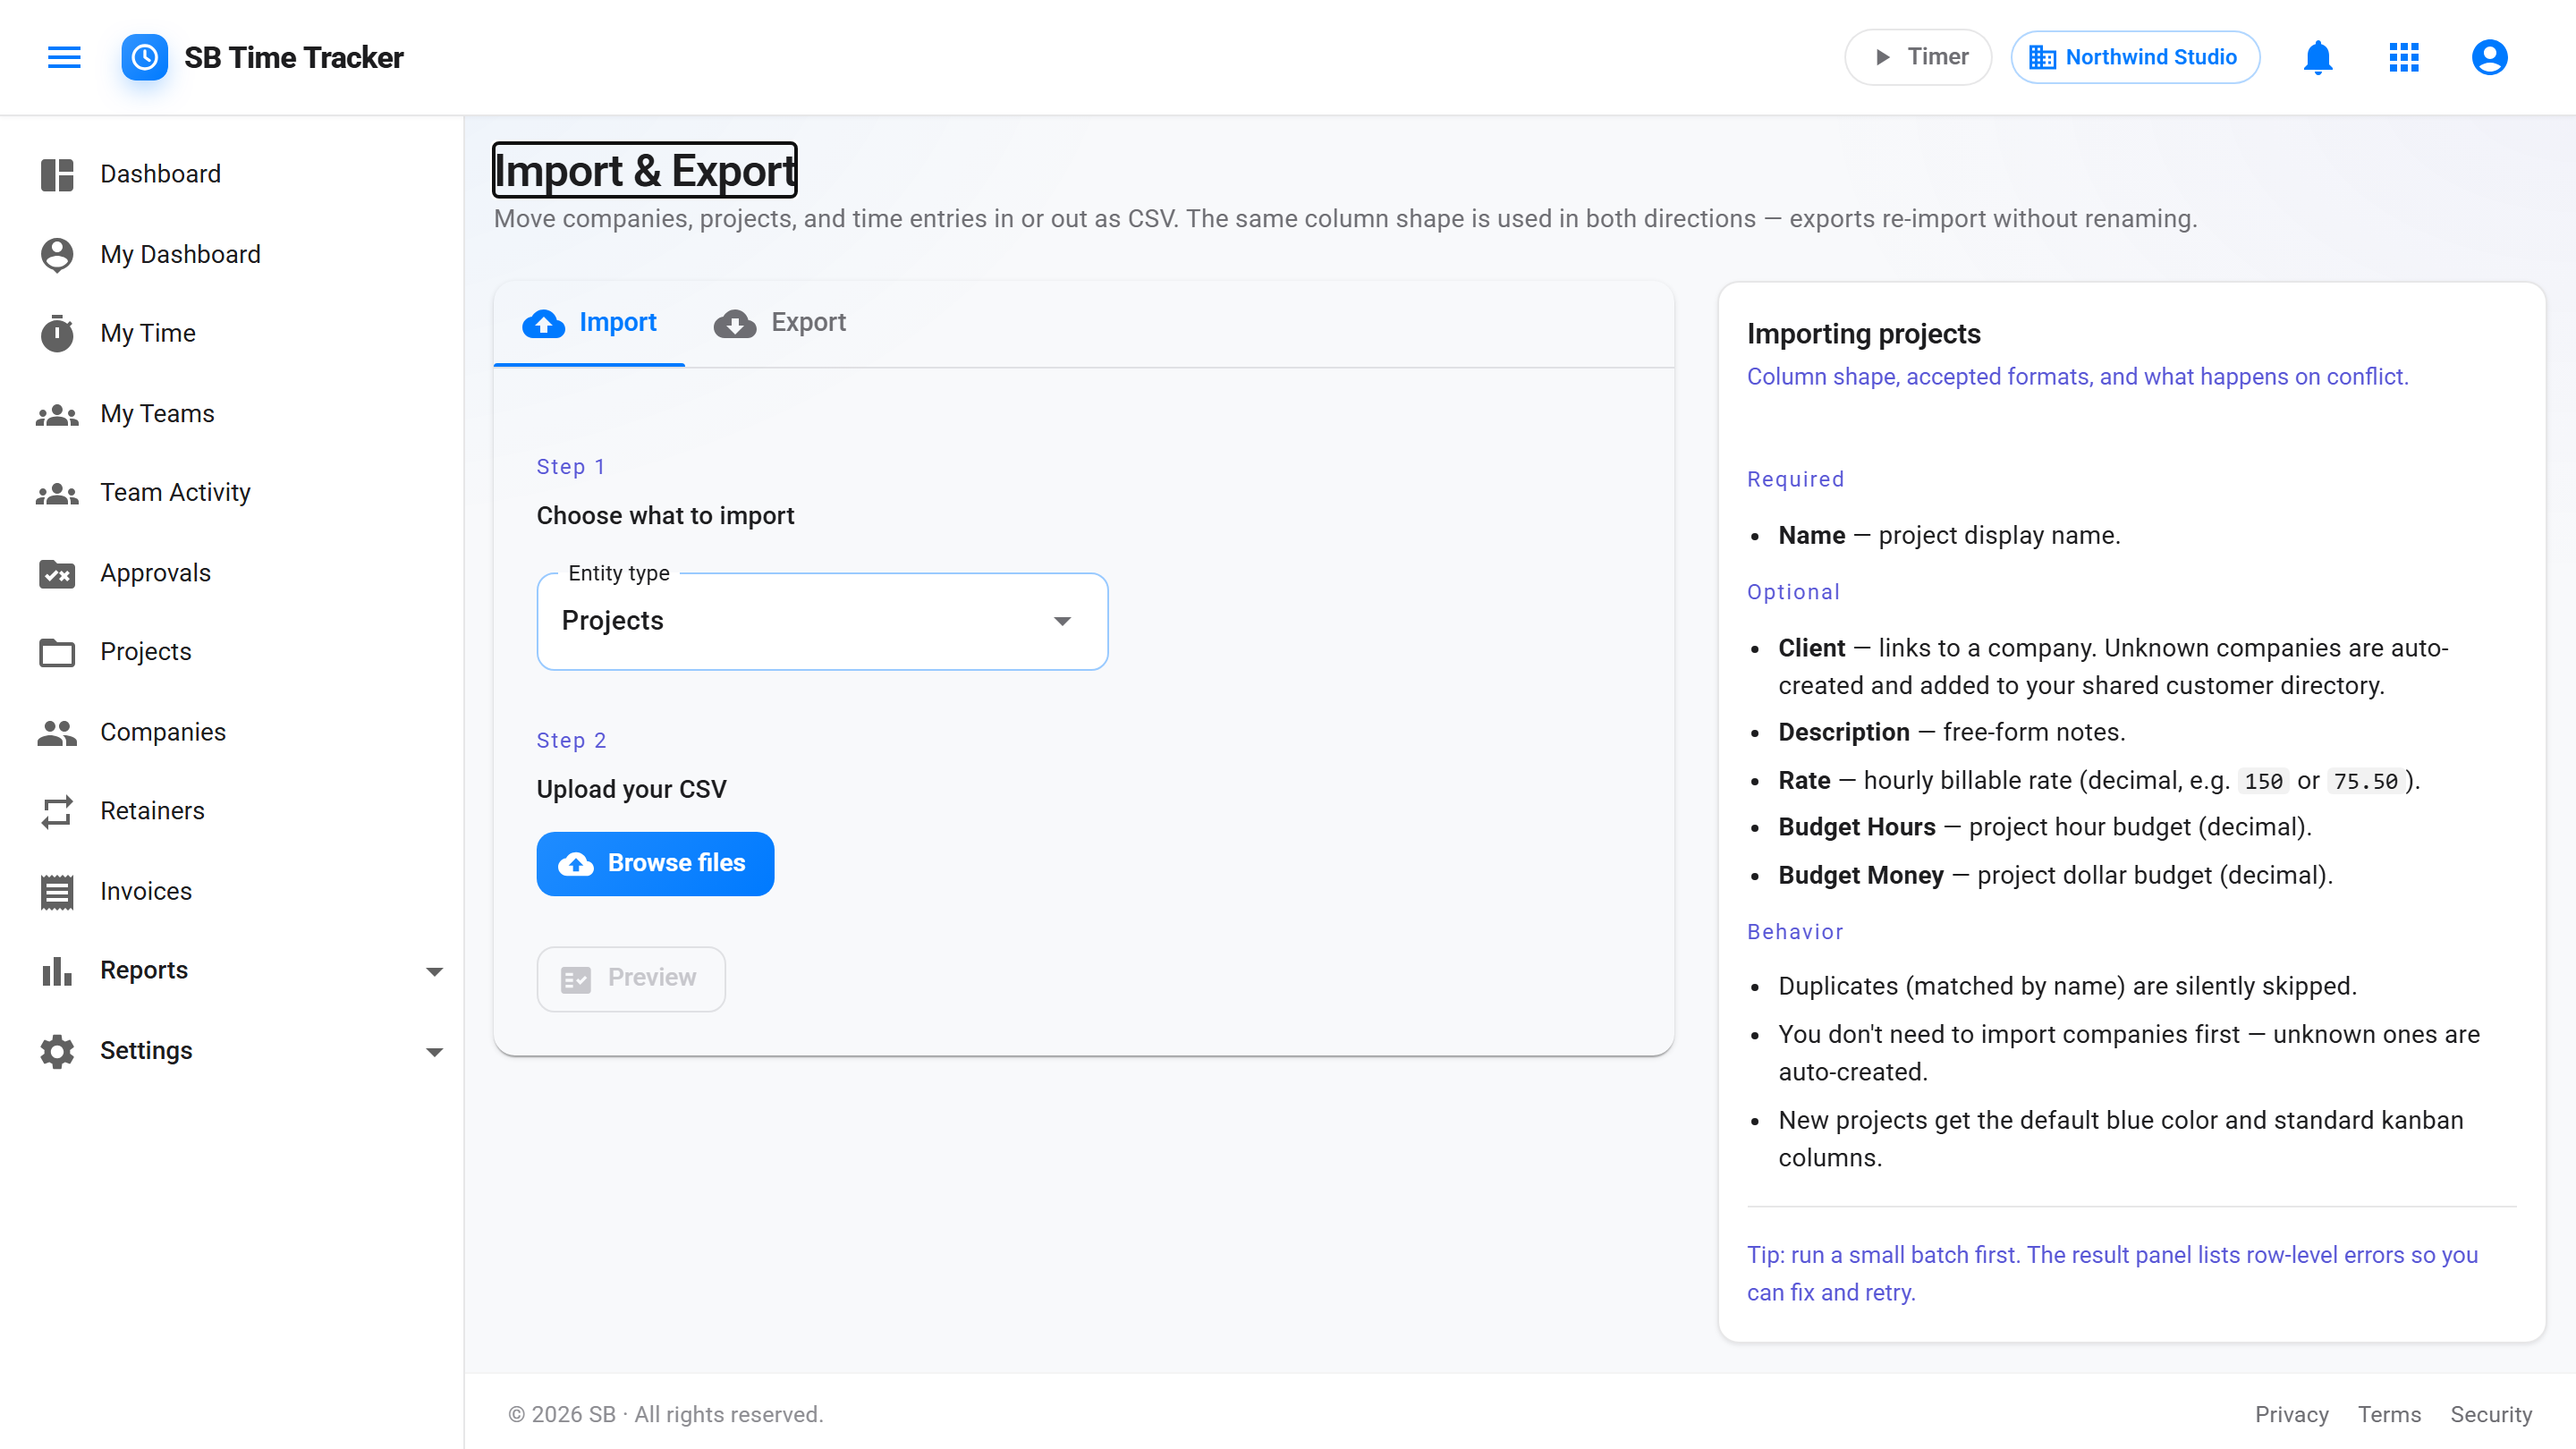This screenshot has height=1449, width=2576.
Task: Click the Browse files button
Action: tap(655, 864)
